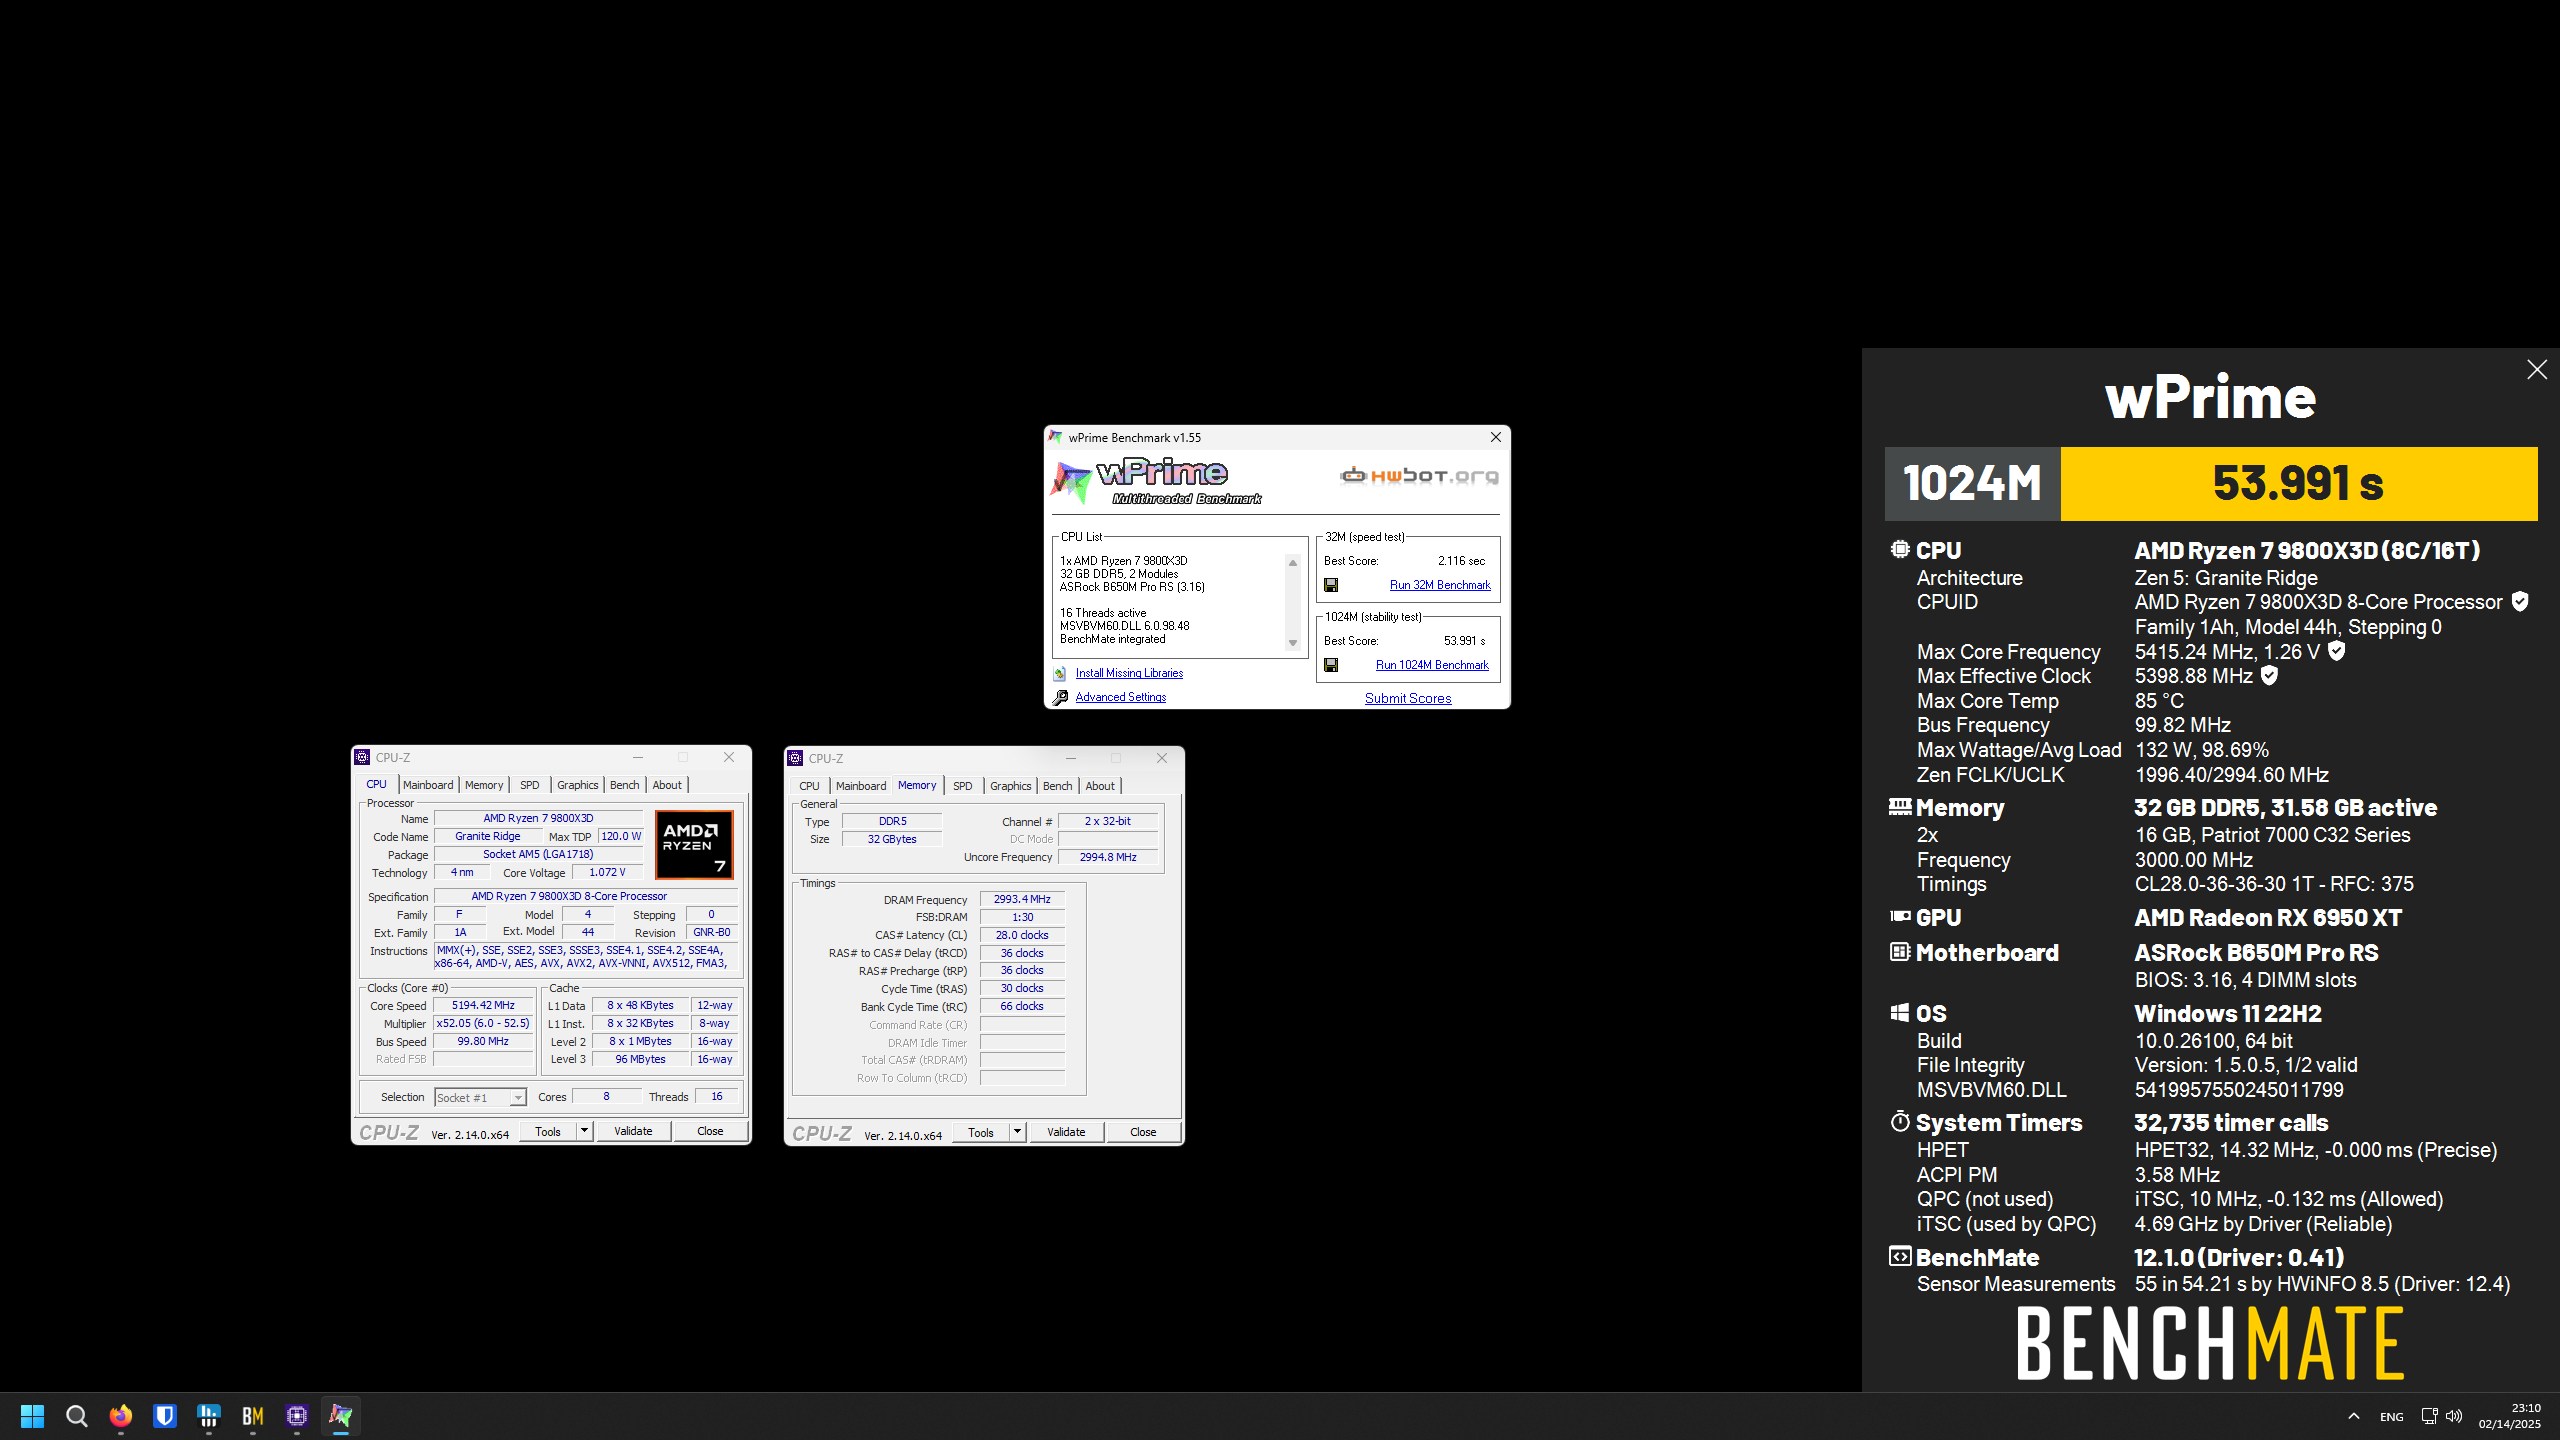Click the BenchMate GPU section icon
The height and width of the screenshot is (1440, 2560).
tap(1900, 916)
